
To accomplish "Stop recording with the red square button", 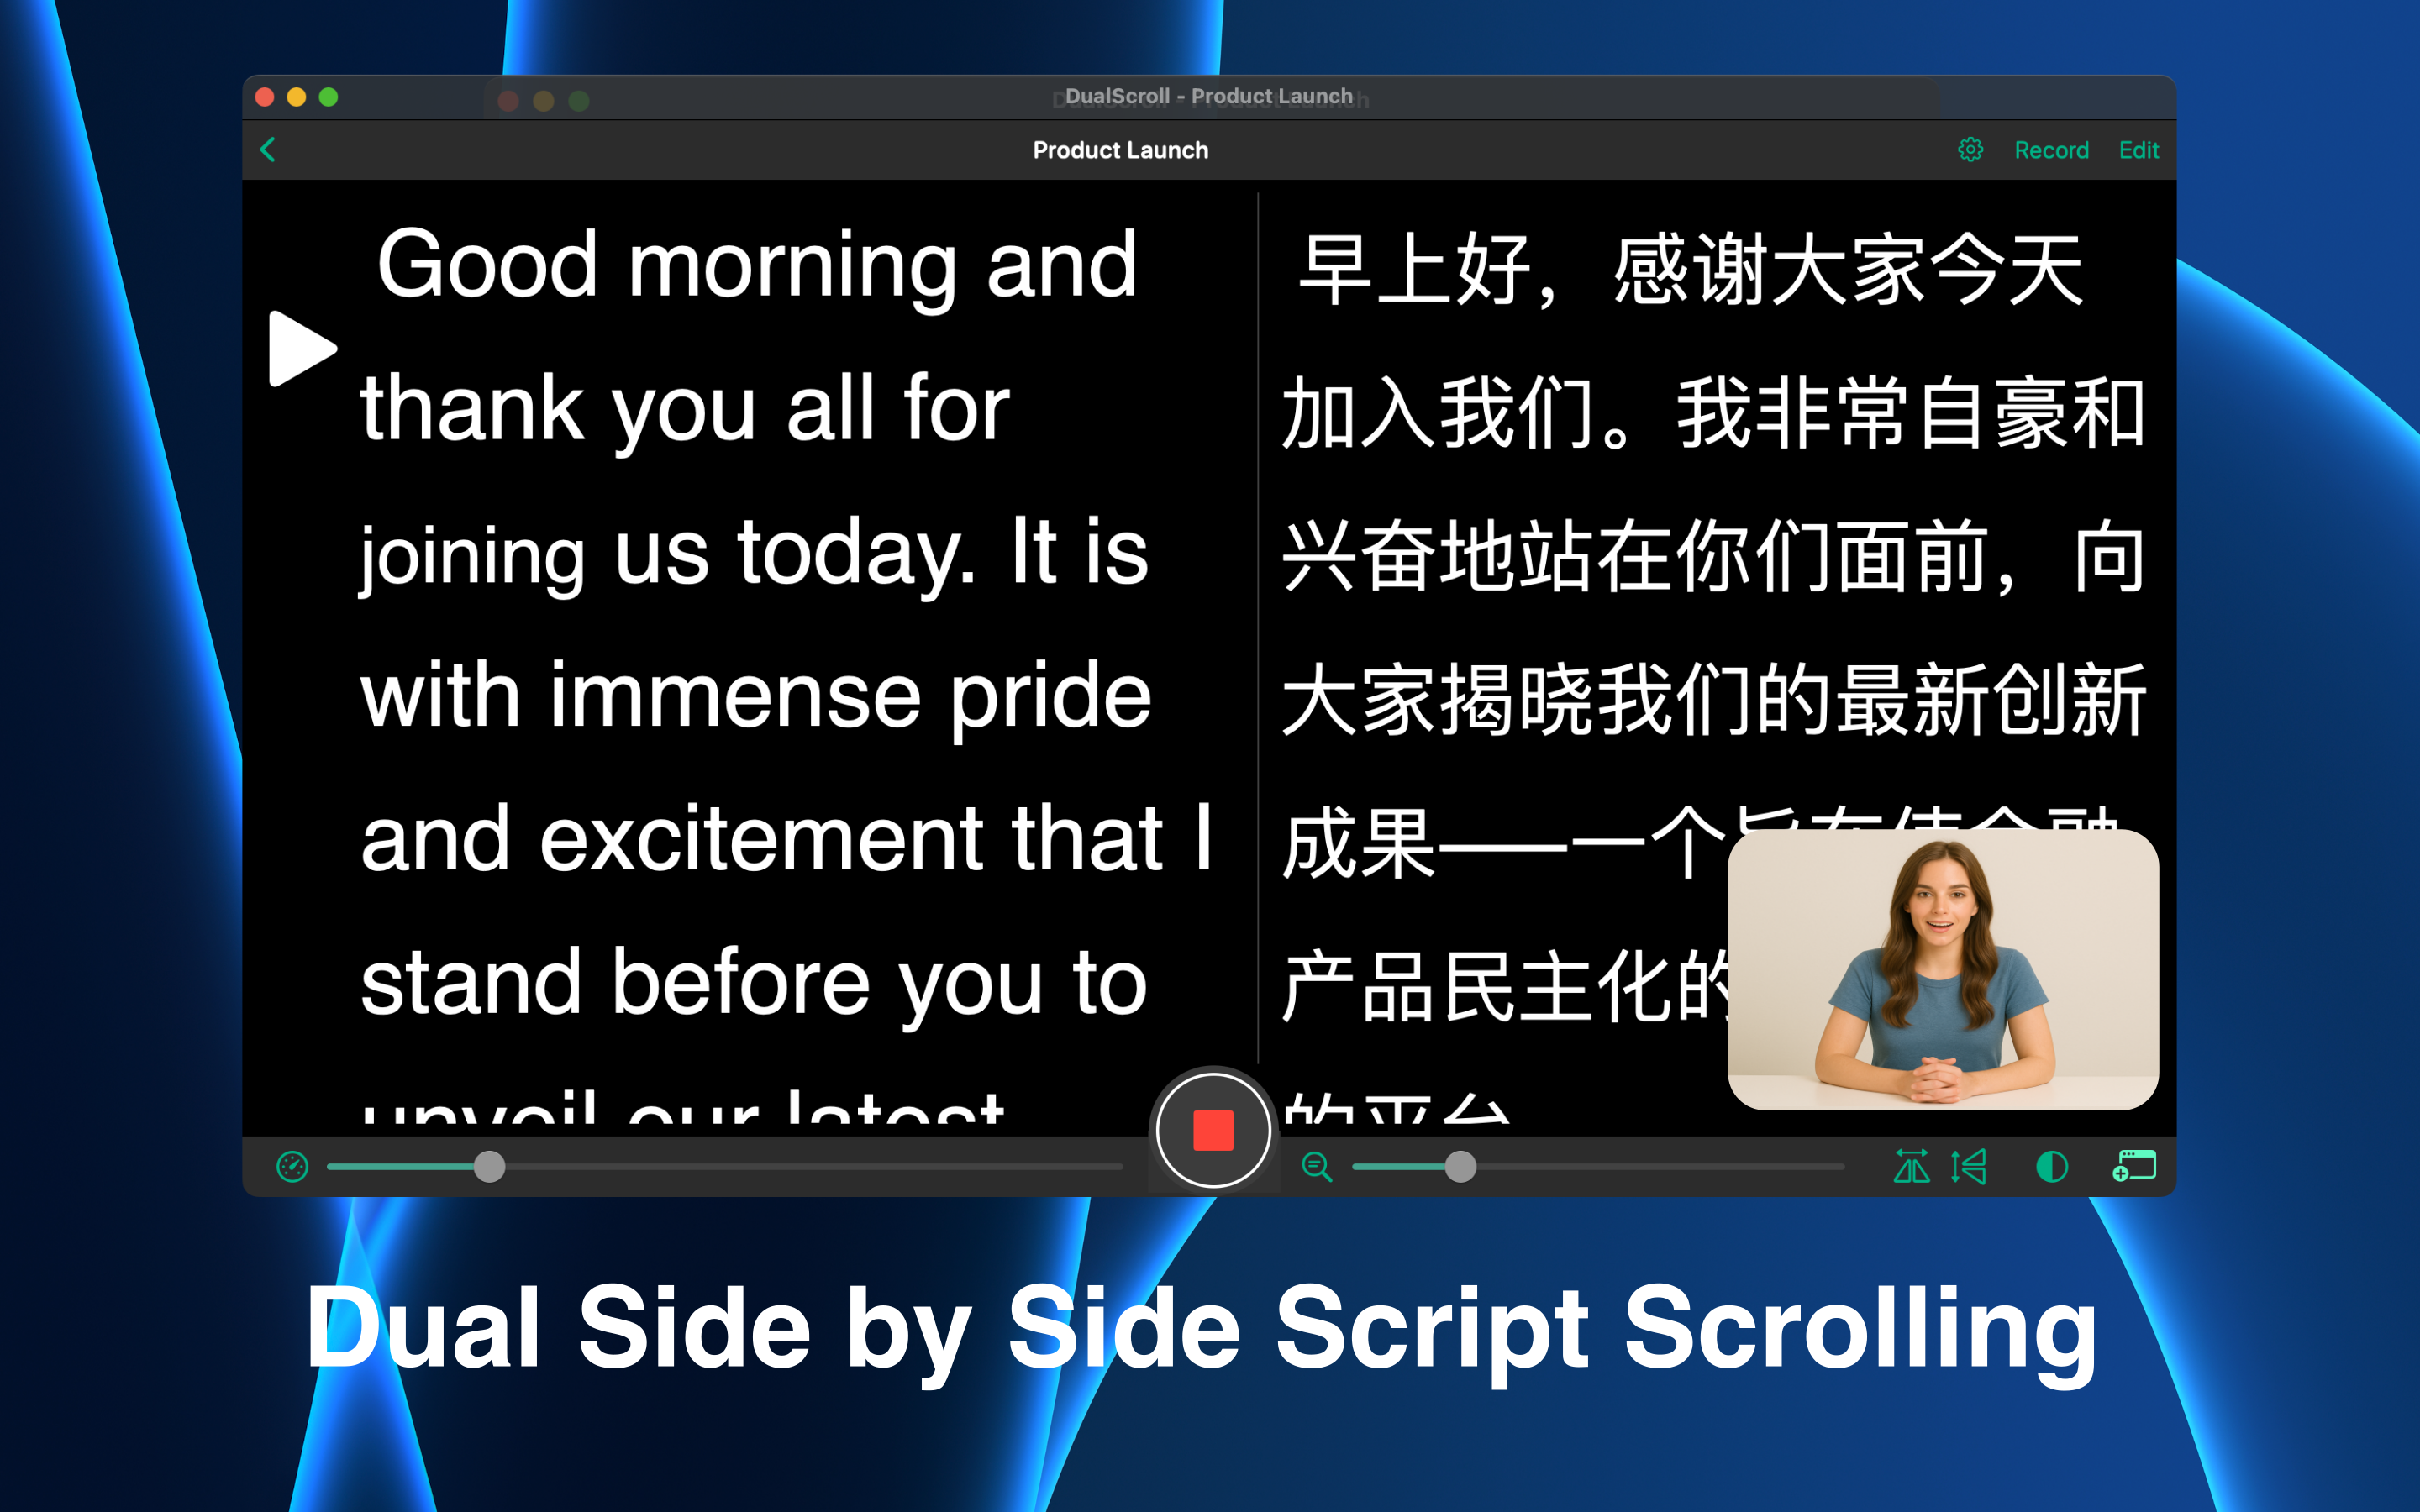I will (x=1213, y=1130).
